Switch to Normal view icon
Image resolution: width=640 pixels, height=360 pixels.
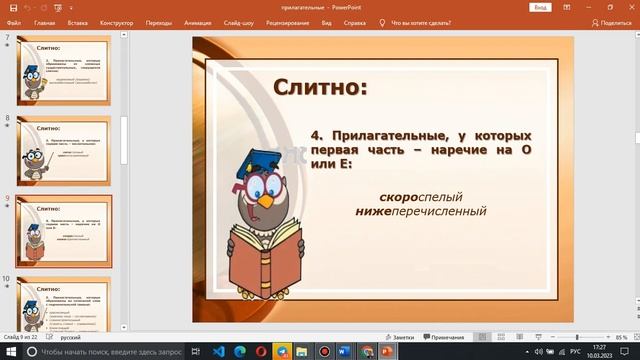(x=482, y=337)
